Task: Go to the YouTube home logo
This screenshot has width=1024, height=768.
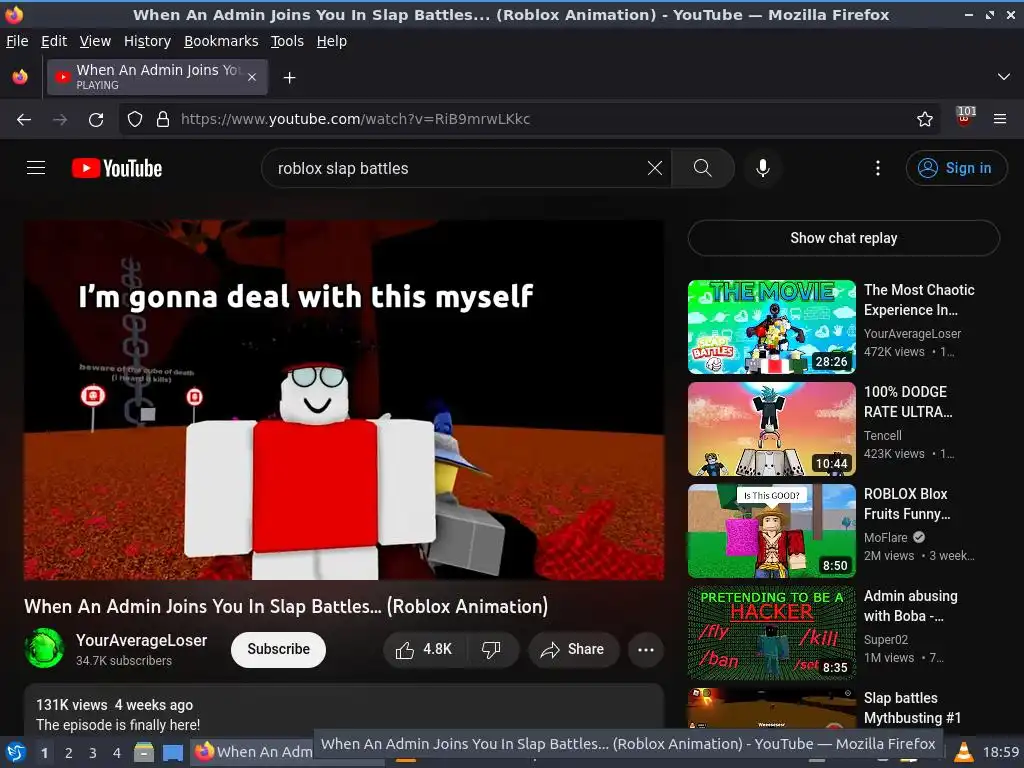Action: tap(117, 168)
